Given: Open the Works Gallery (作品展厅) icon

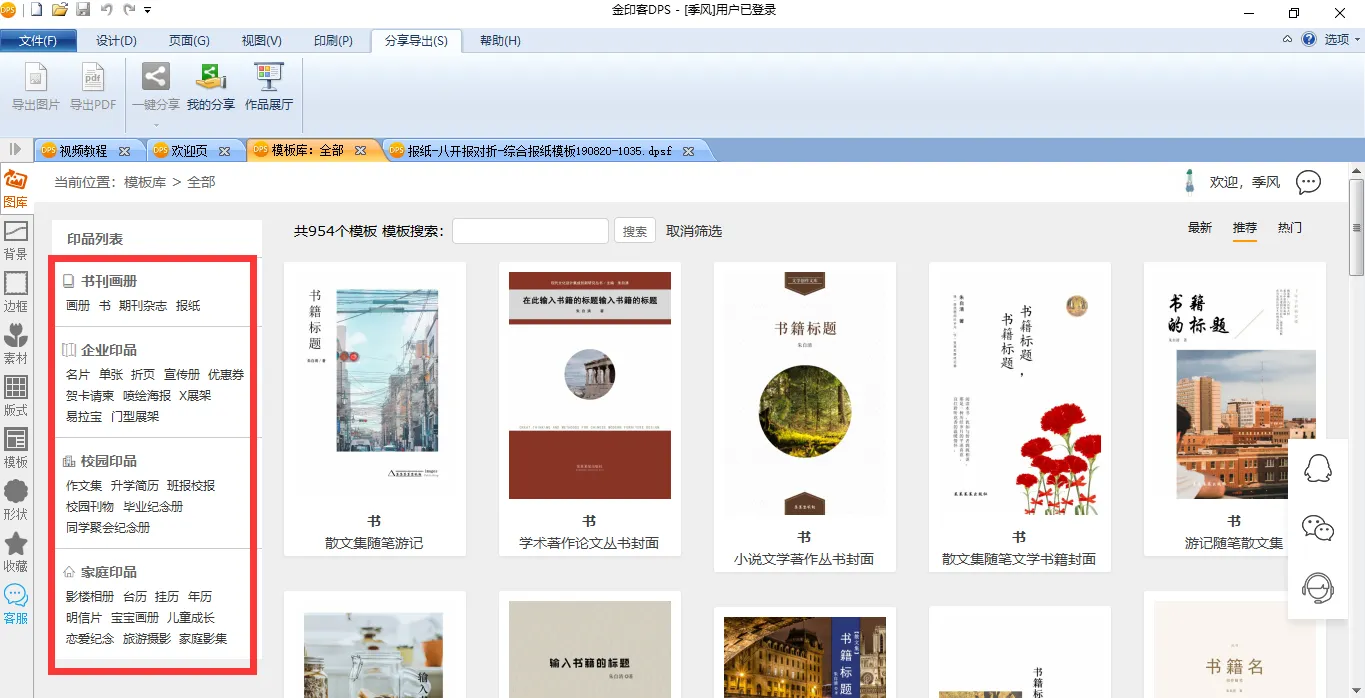Looking at the screenshot, I should coord(269,78).
